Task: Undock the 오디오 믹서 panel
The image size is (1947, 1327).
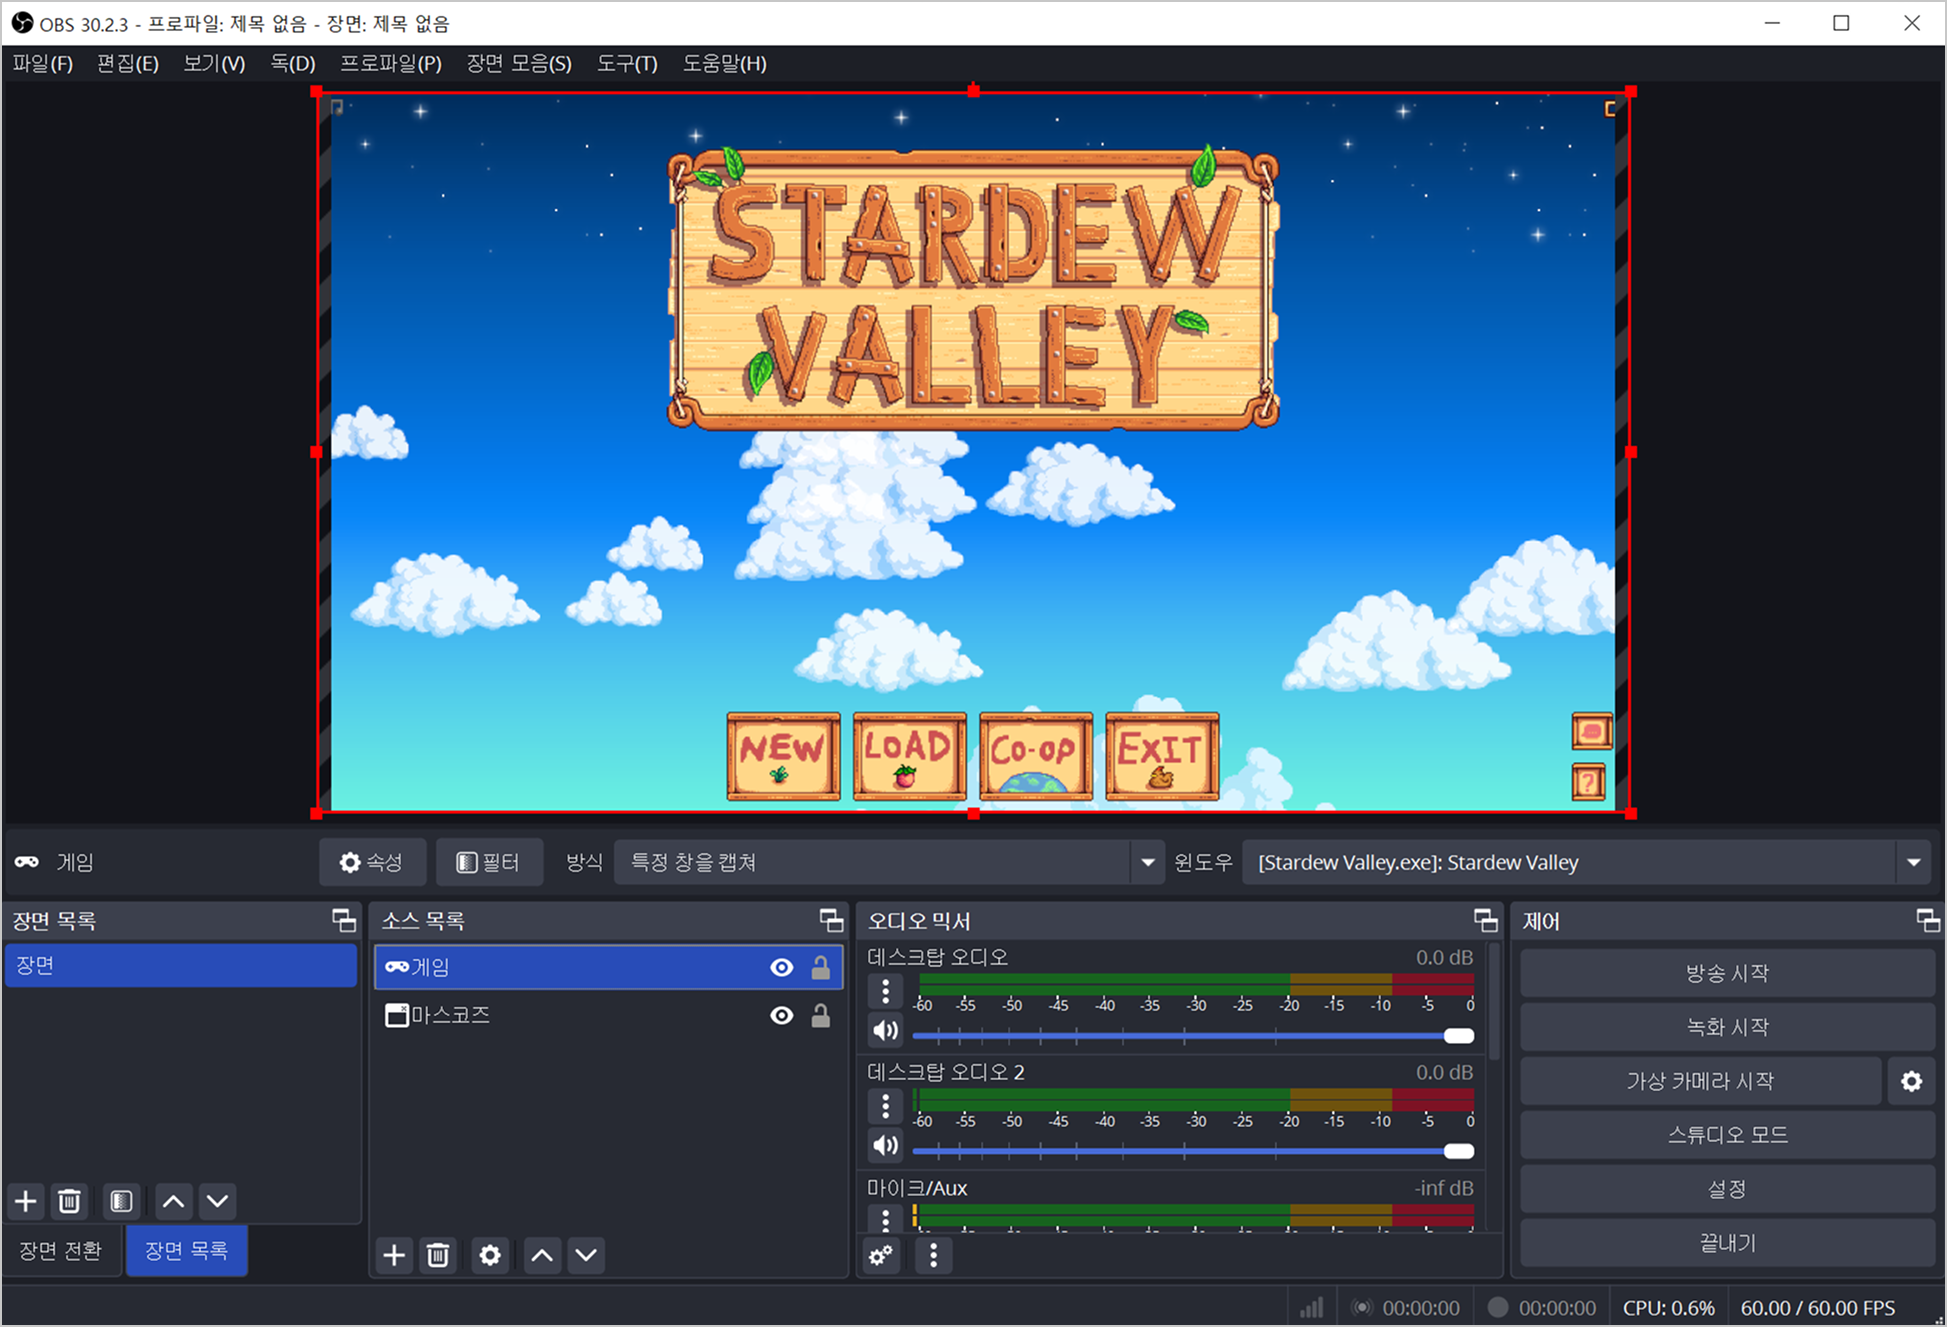Action: (1485, 920)
